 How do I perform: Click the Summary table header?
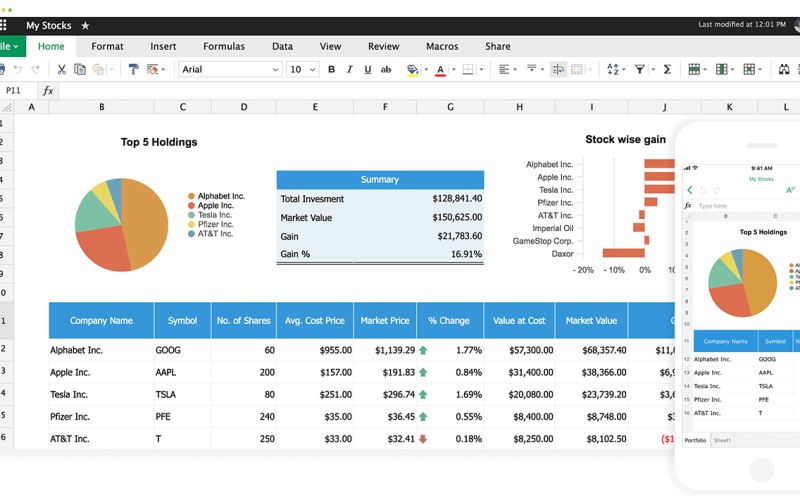tap(380, 180)
